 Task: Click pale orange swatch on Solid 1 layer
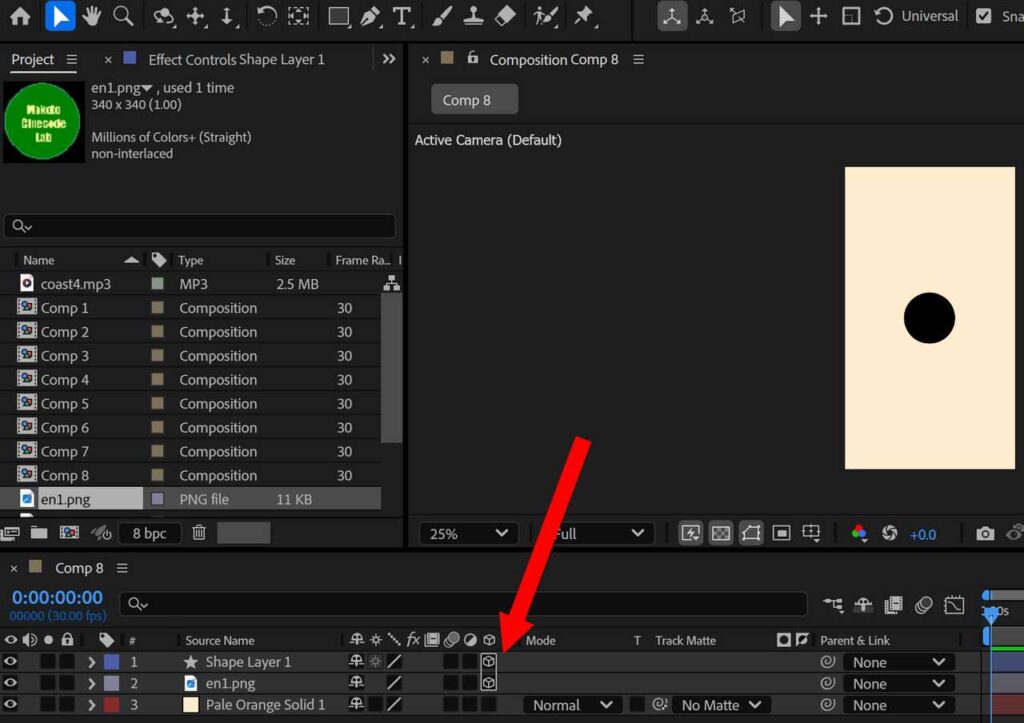click(191, 705)
